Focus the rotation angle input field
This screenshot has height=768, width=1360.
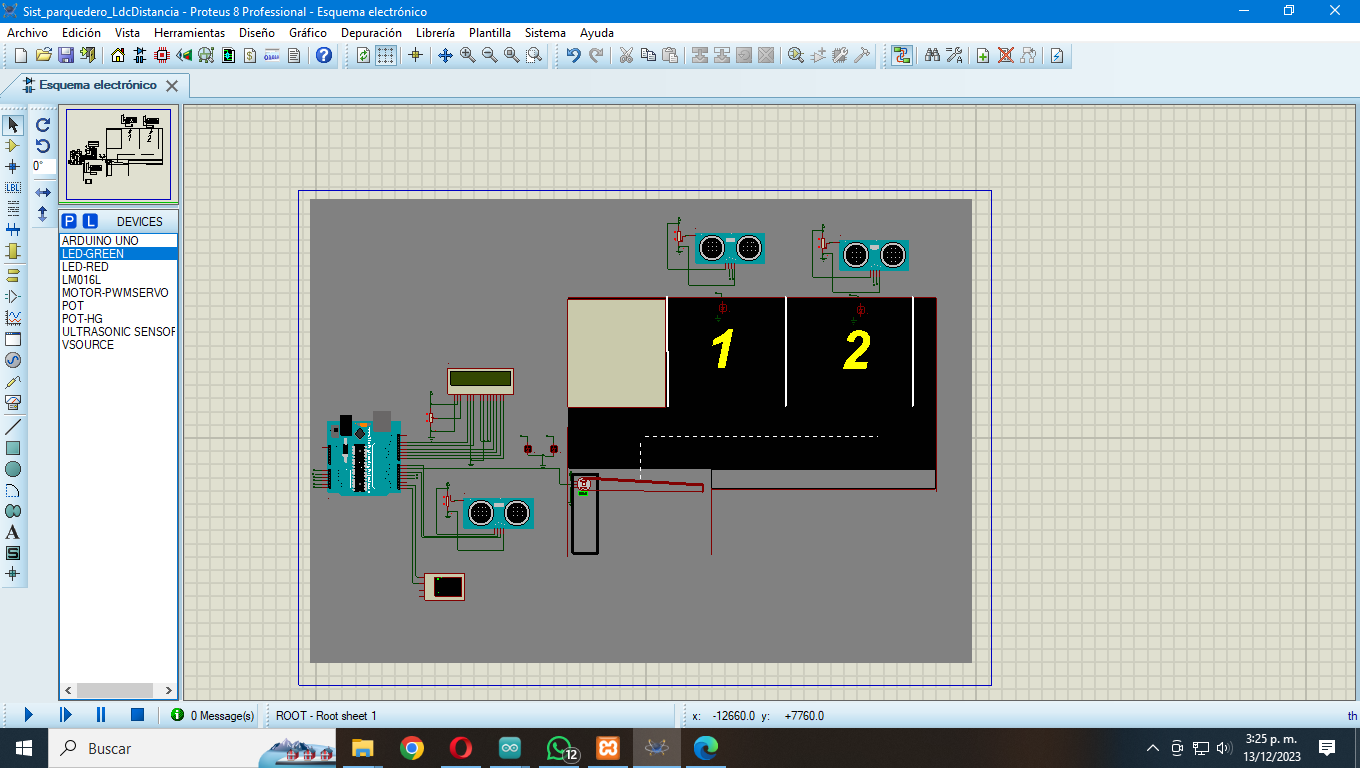coord(43,167)
